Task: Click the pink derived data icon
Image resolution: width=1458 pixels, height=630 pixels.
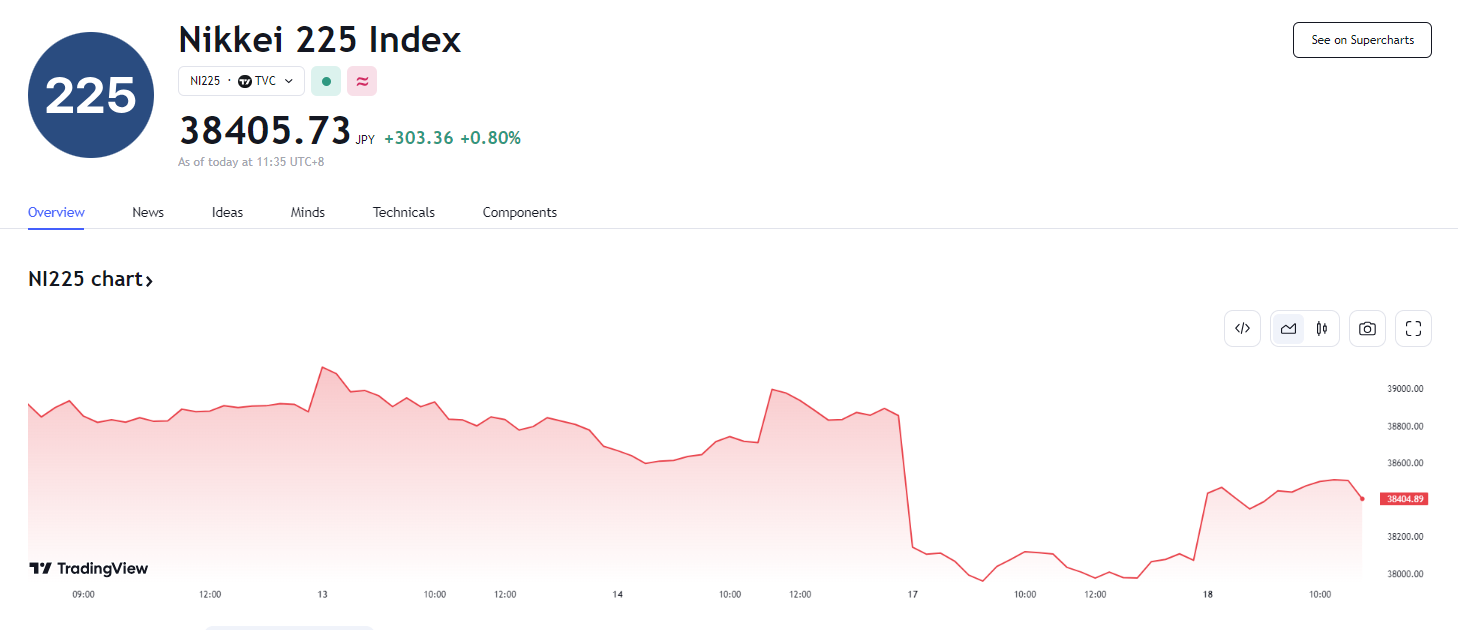Action: [362, 81]
